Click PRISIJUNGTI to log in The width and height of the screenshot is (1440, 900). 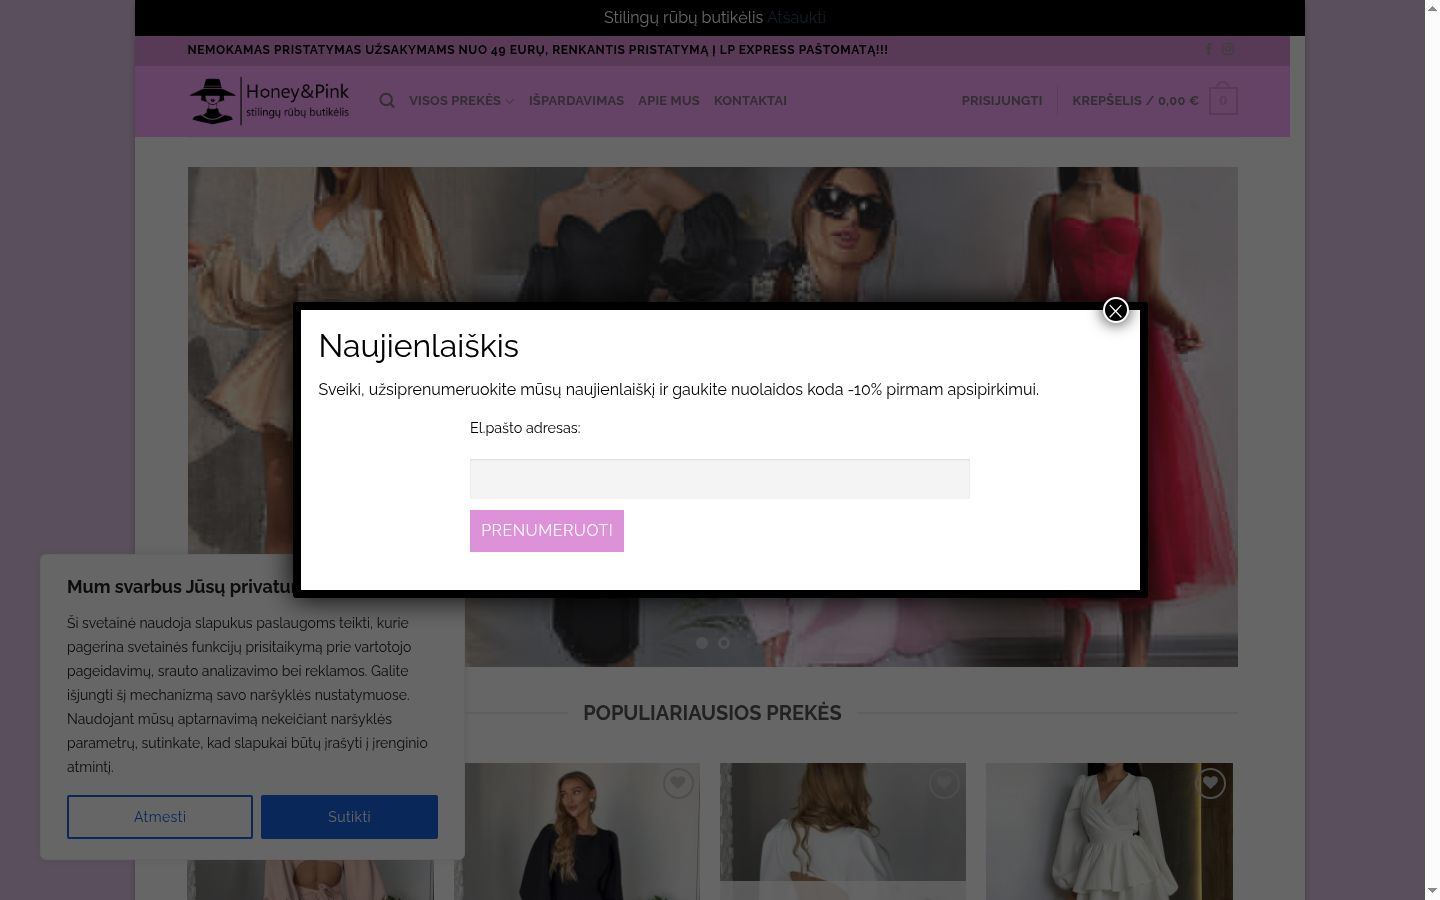click(x=1002, y=101)
